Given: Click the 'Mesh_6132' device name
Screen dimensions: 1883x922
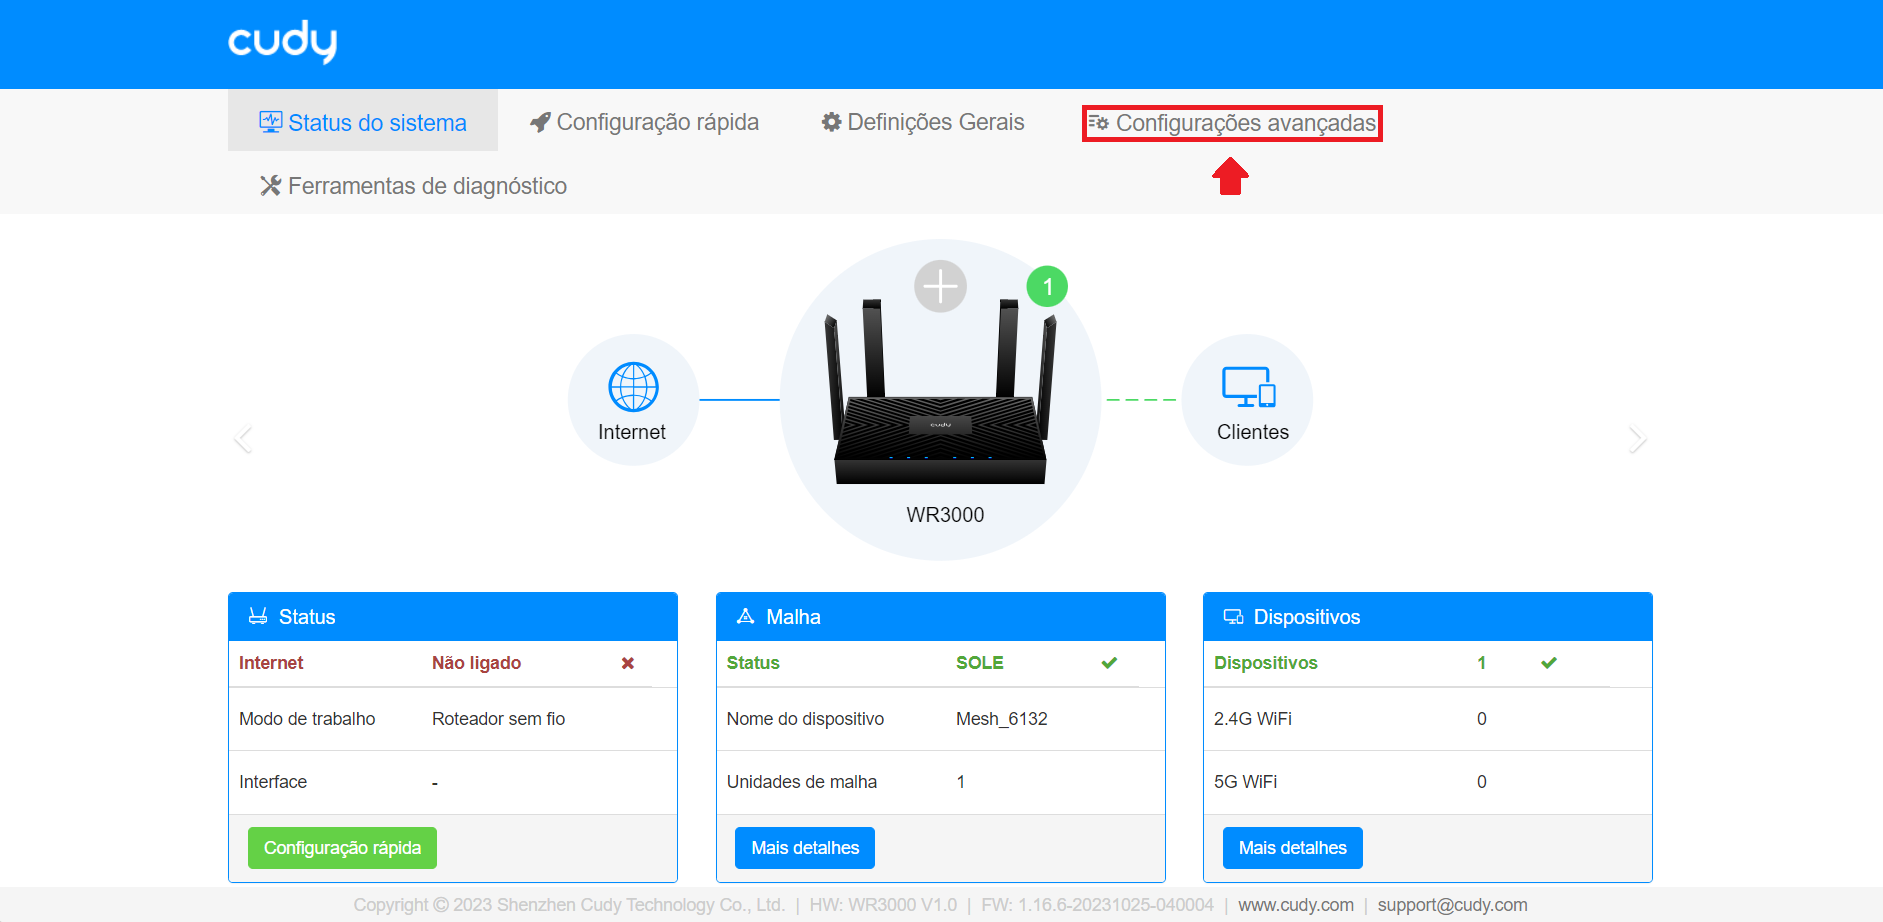Looking at the screenshot, I should [x=1001, y=719].
